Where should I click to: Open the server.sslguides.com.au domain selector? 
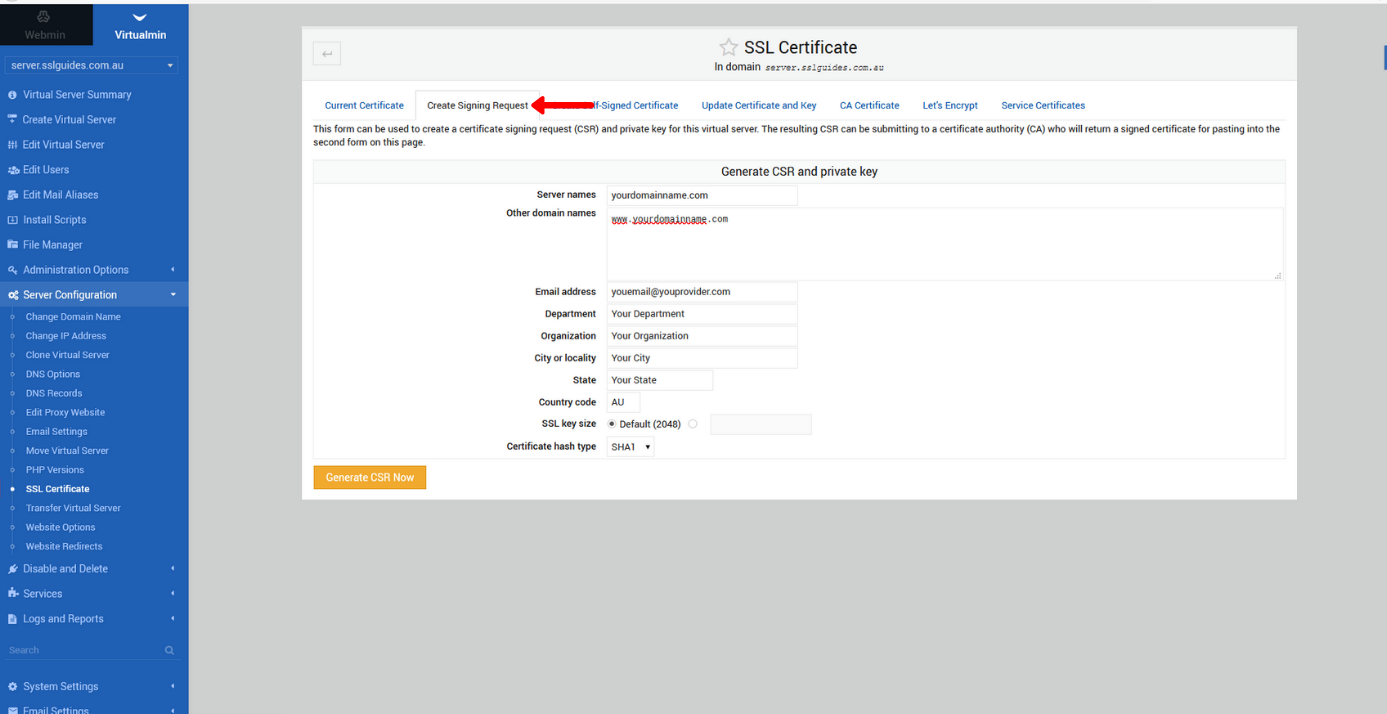[90, 63]
